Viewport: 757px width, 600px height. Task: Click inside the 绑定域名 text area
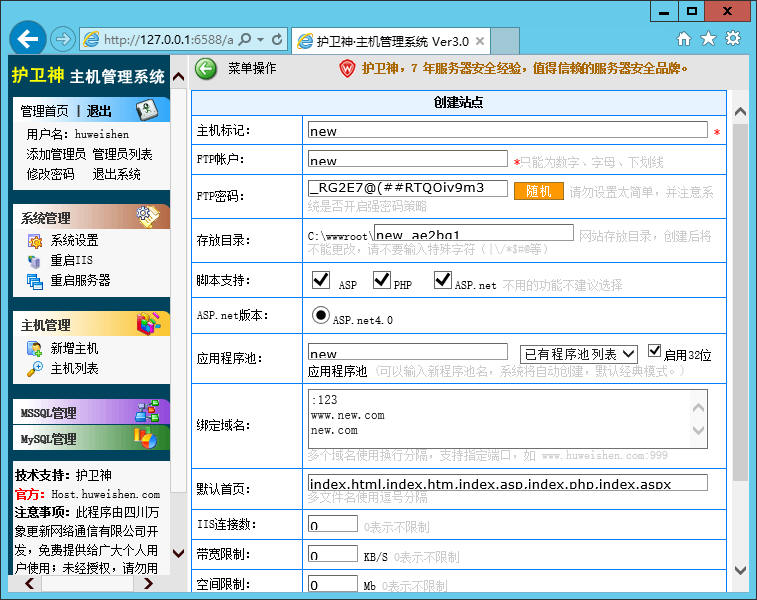(x=508, y=419)
